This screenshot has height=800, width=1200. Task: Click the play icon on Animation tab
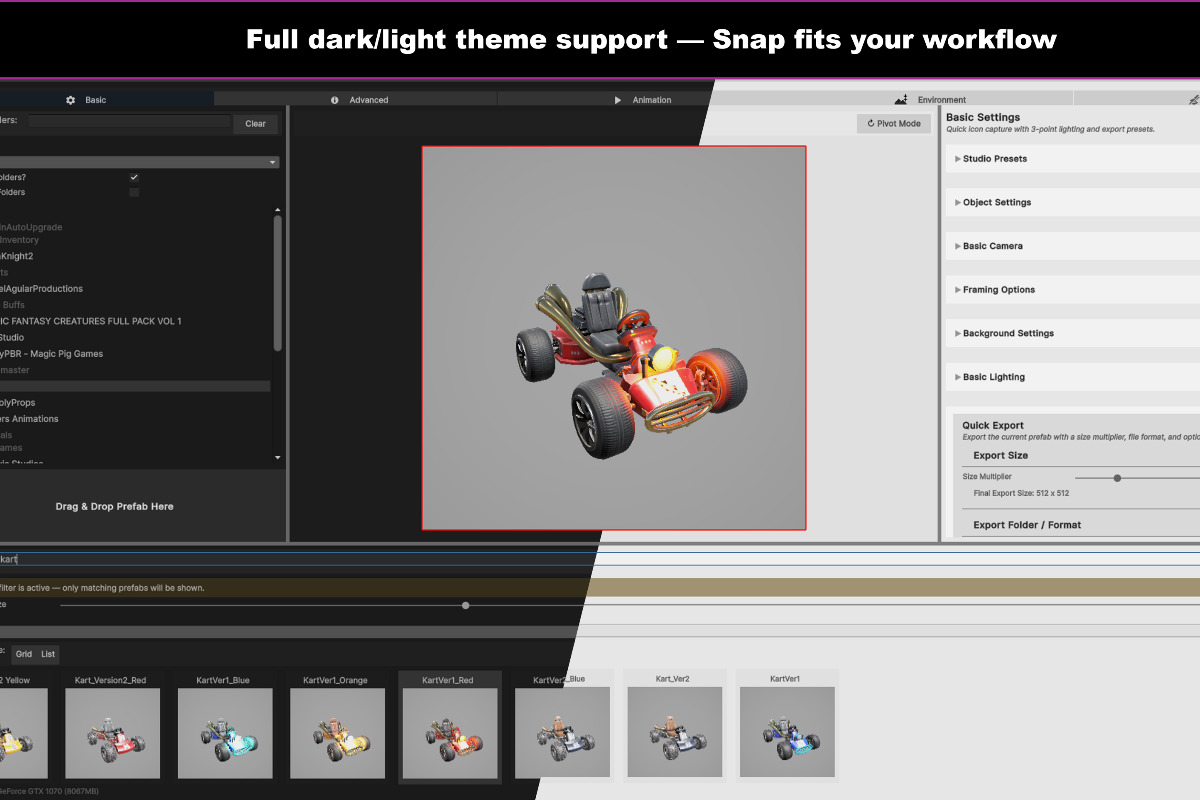click(x=618, y=100)
